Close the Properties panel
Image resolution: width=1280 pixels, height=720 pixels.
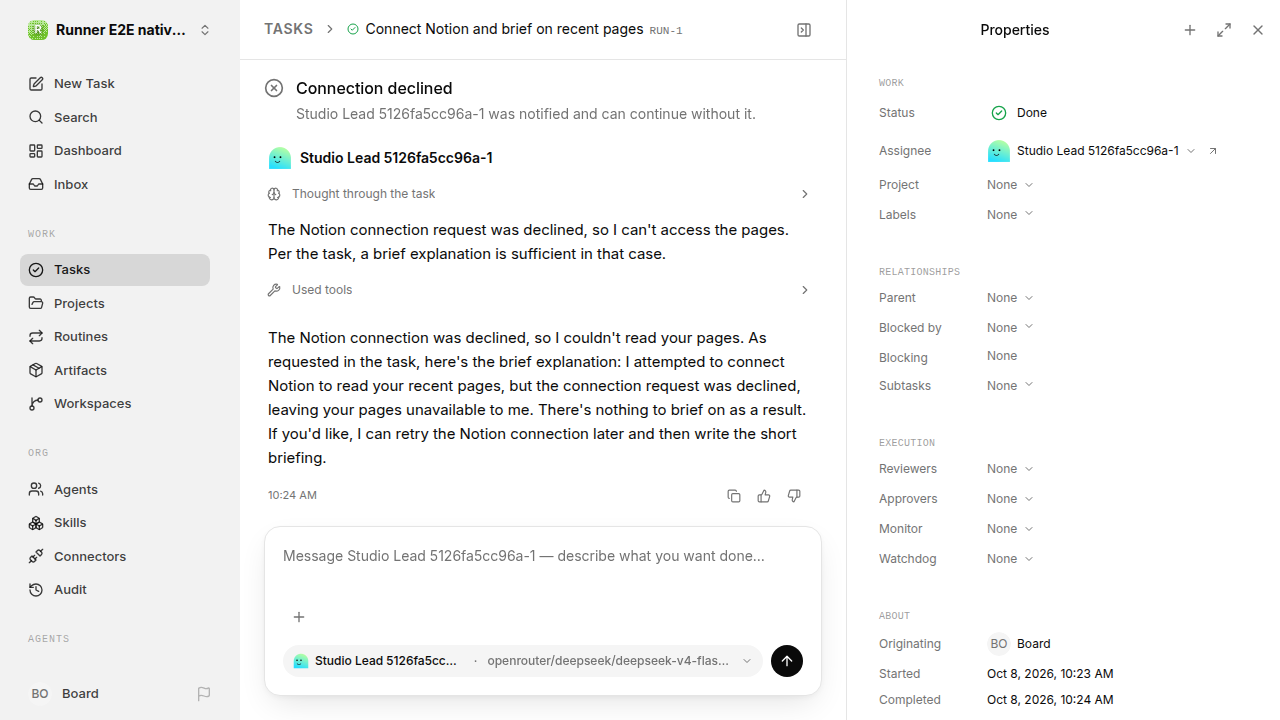1258,30
